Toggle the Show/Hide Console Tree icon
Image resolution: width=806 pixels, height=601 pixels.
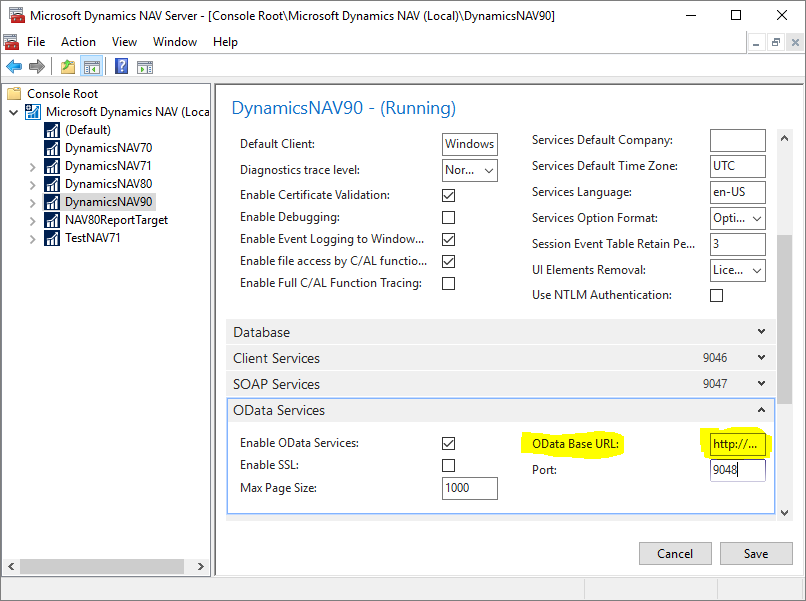[x=92, y=67]
